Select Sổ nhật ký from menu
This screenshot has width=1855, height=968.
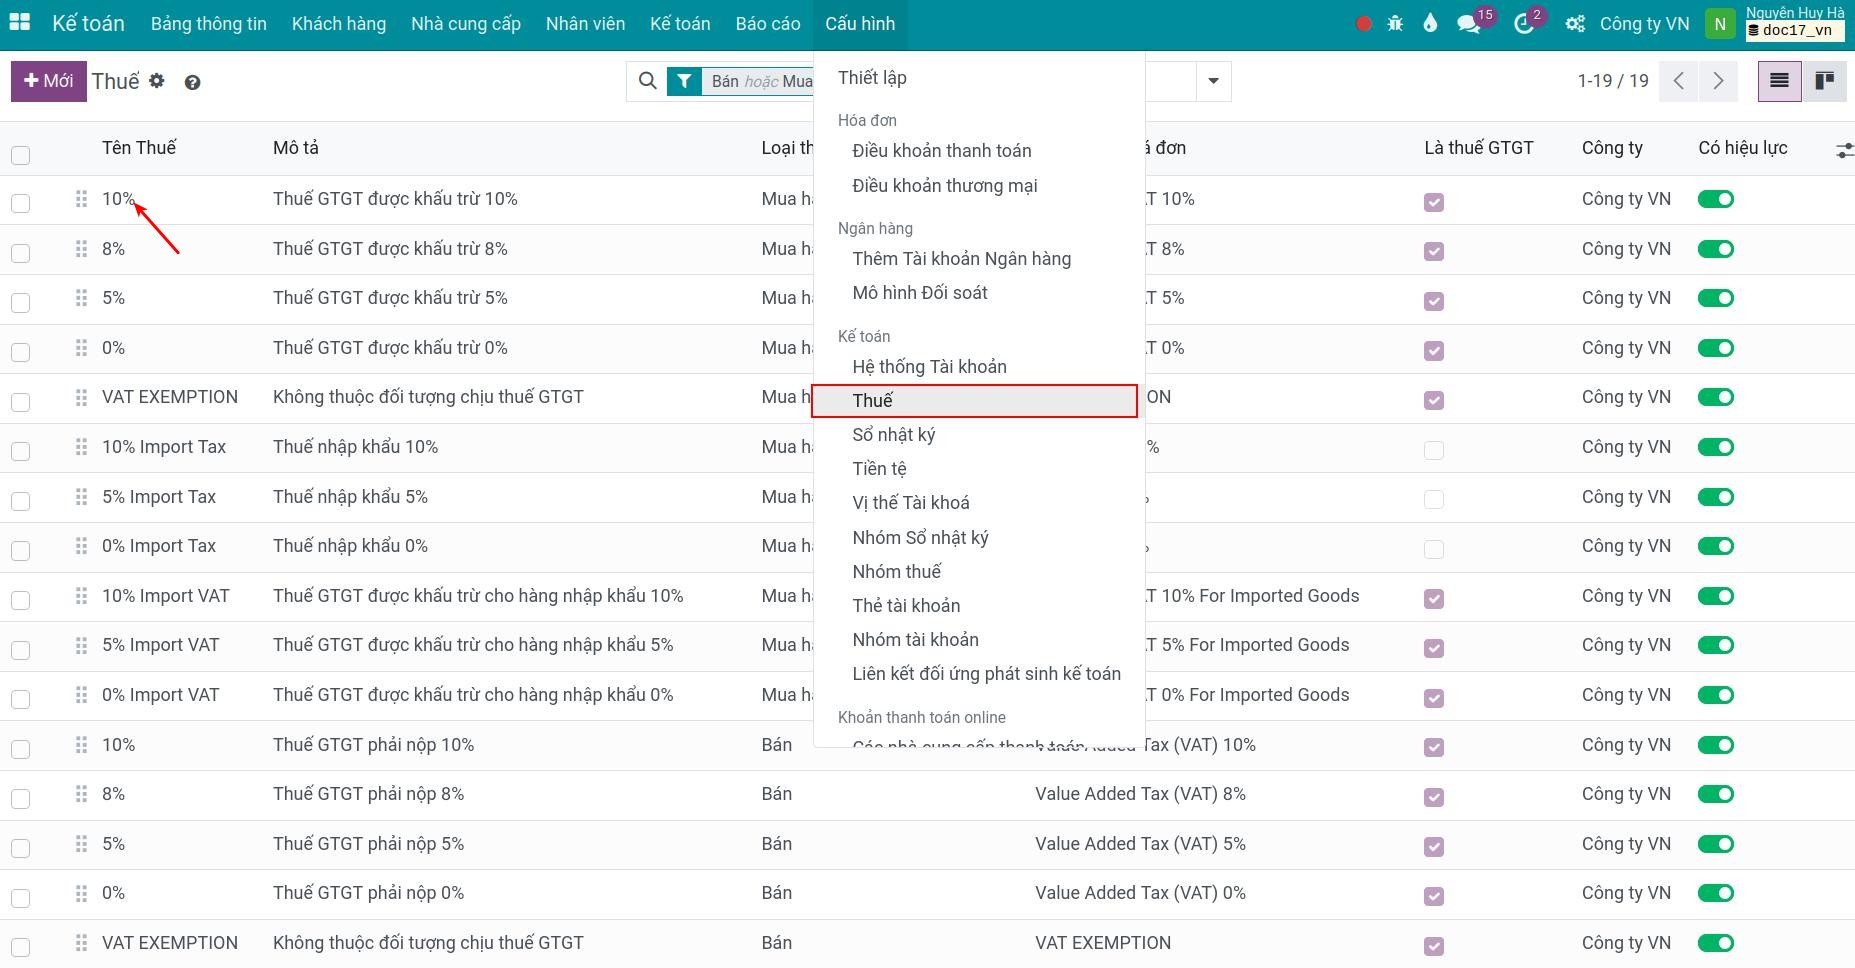tap(893, 435)
